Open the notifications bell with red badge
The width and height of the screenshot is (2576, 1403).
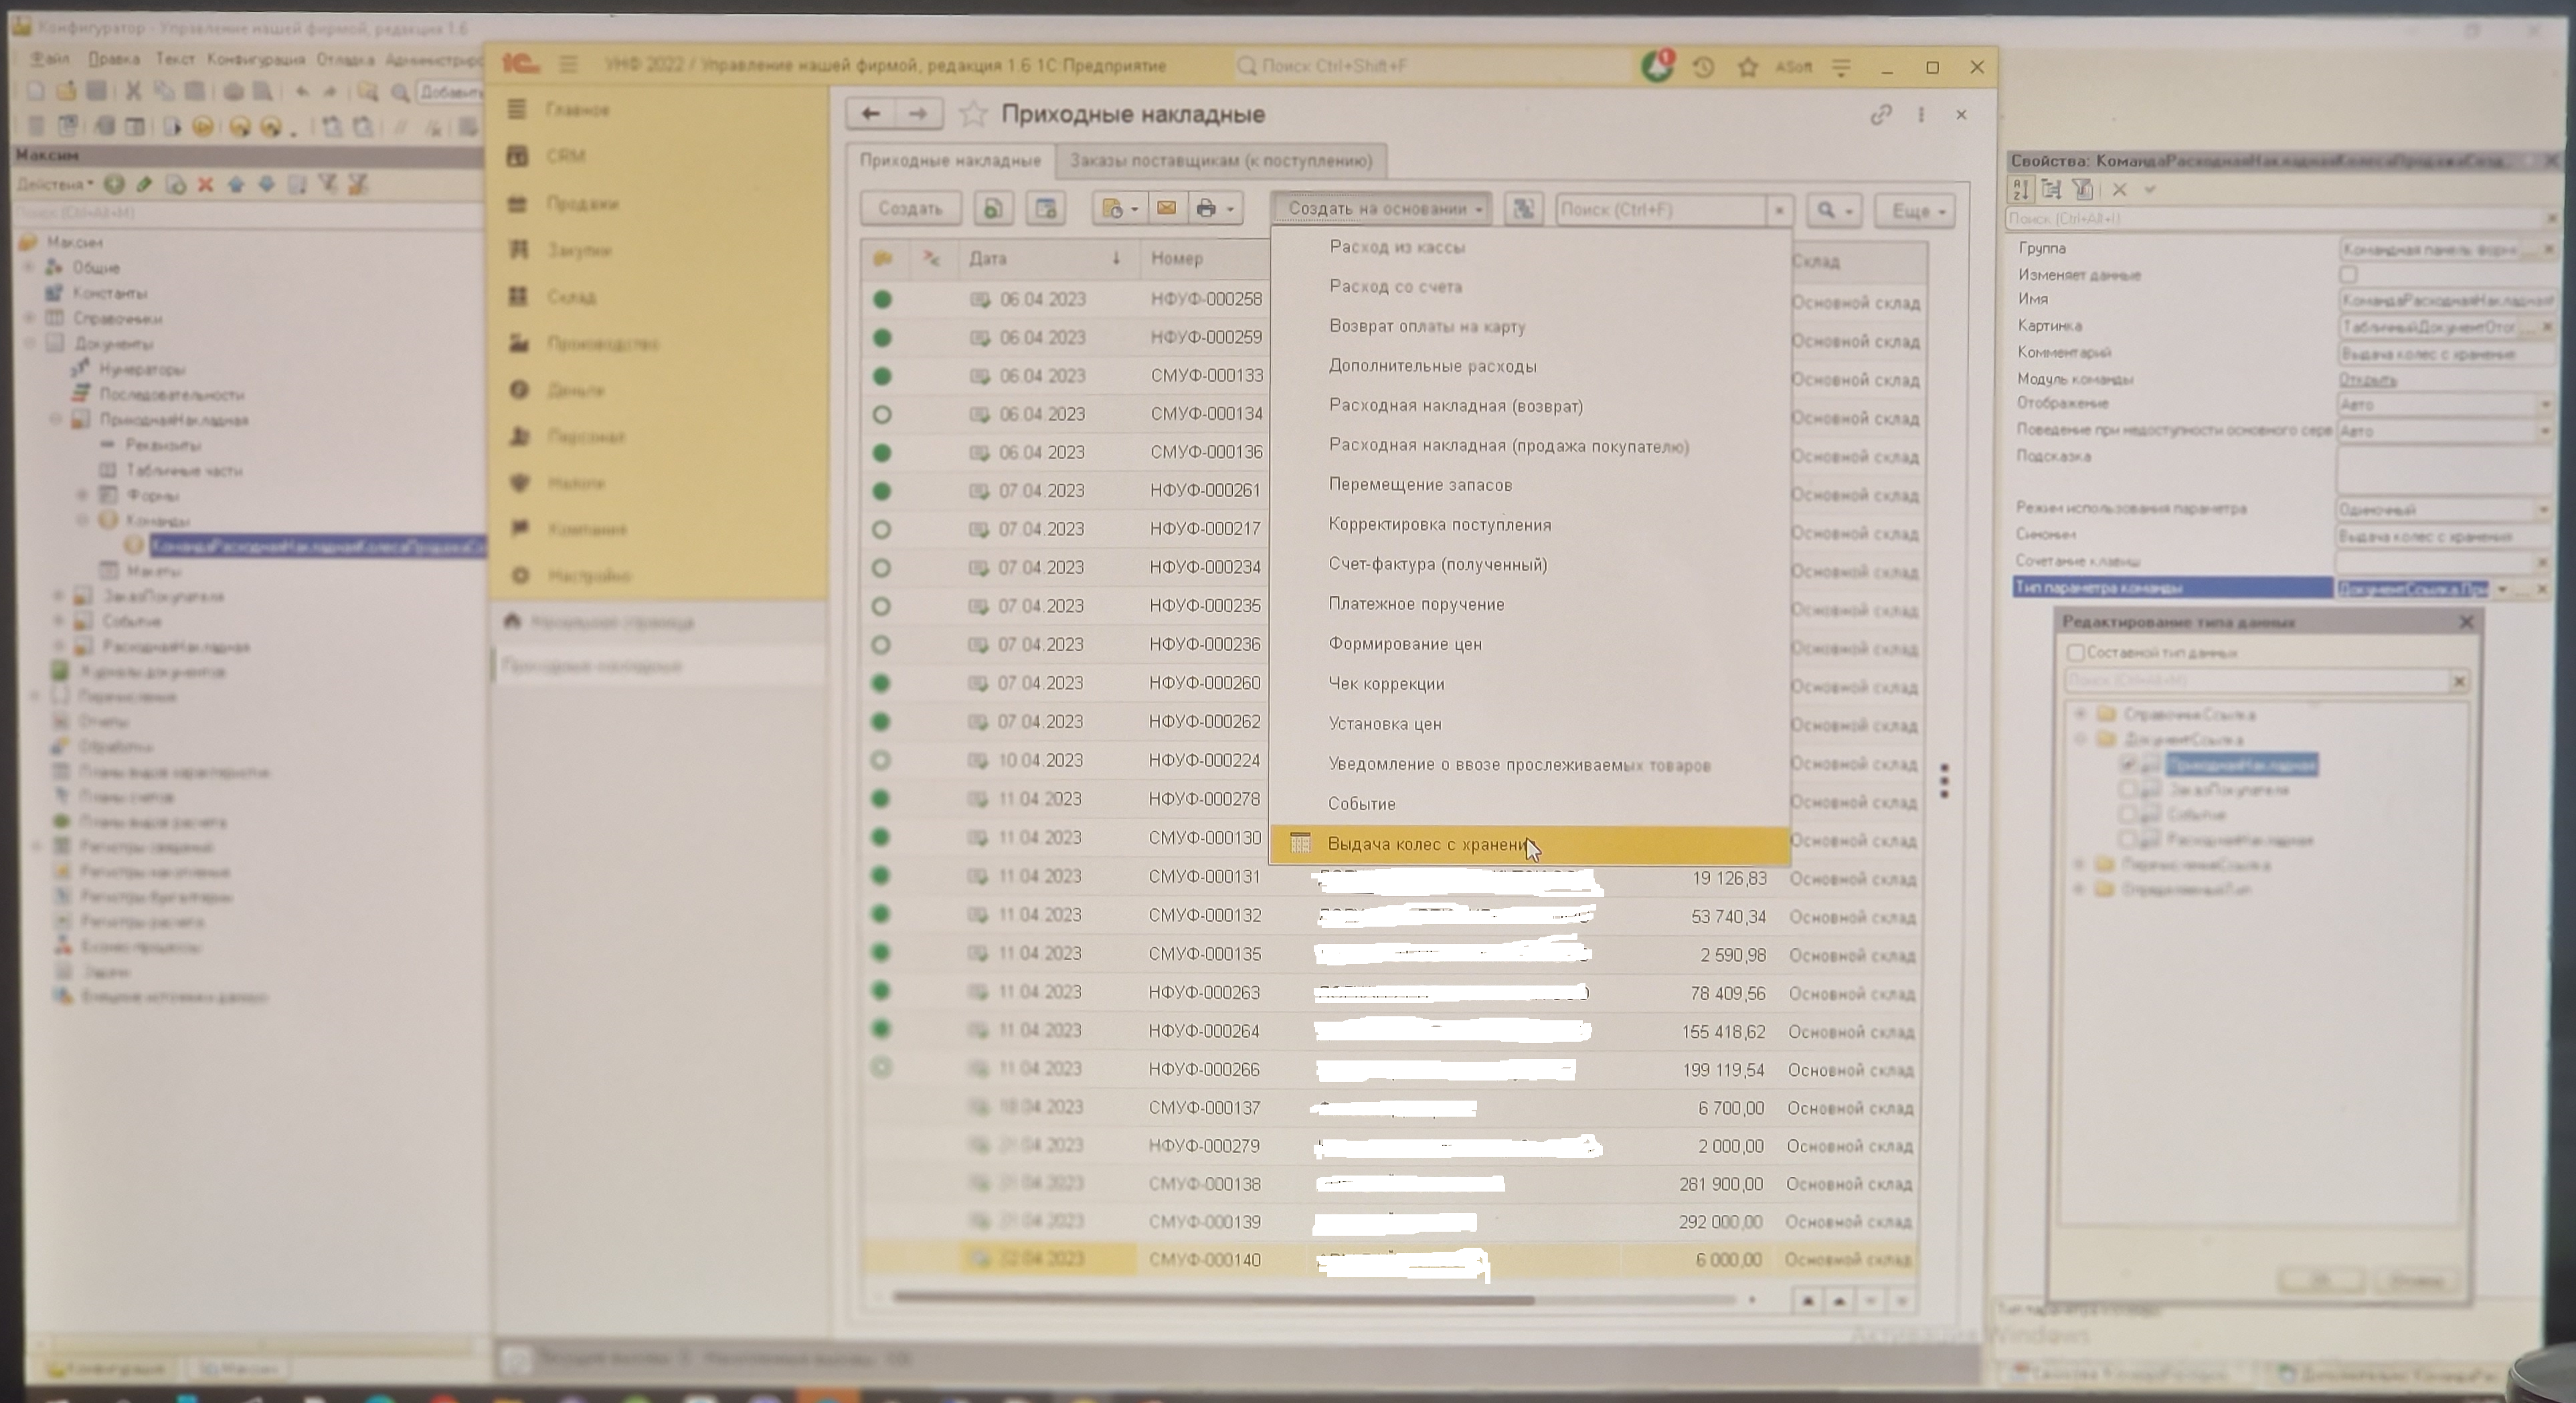(1657, 66)
